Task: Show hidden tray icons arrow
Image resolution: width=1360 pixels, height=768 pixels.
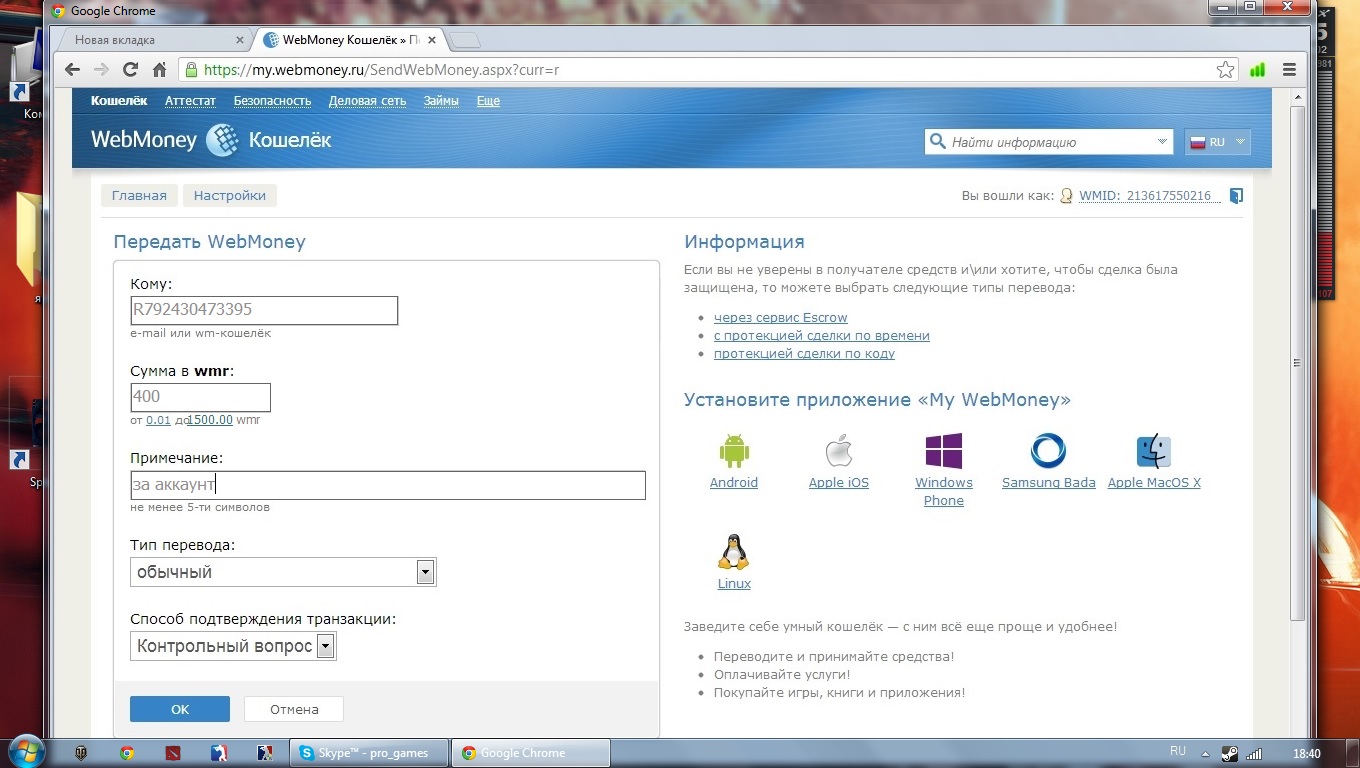Action: tap(1206, 753)
